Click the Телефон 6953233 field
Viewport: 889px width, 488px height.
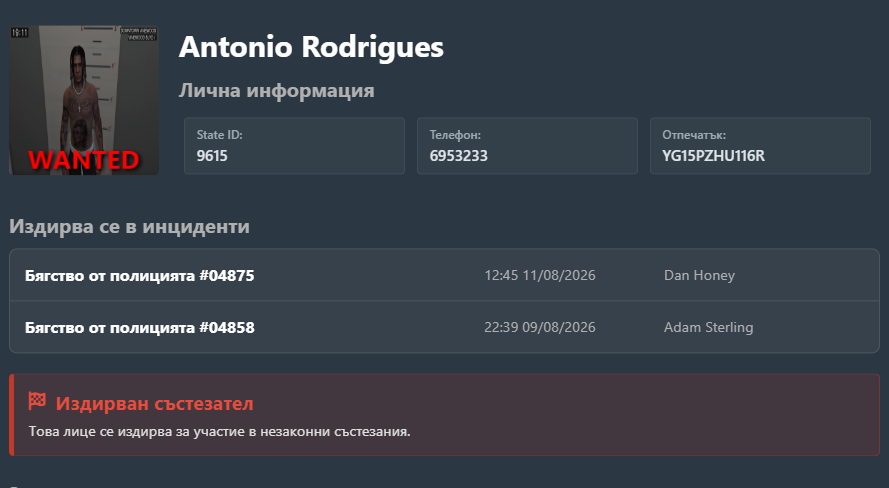[527, 146]
